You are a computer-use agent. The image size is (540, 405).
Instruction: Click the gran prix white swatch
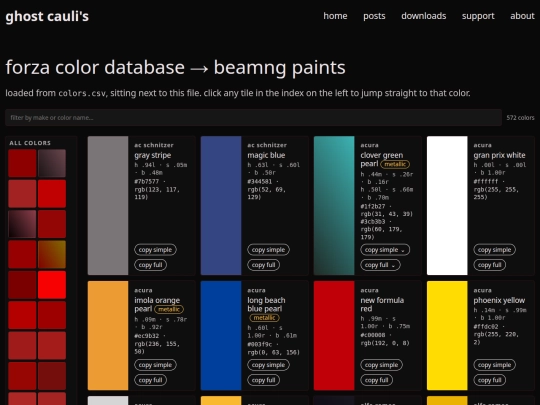[x=447, y=206]
